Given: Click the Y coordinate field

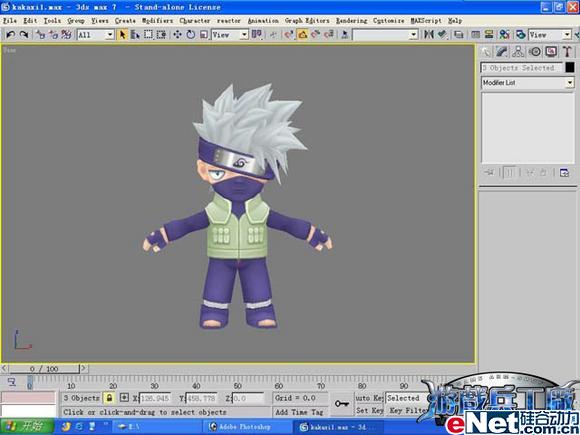Looking at the screenshot, I should coord(201,398).
